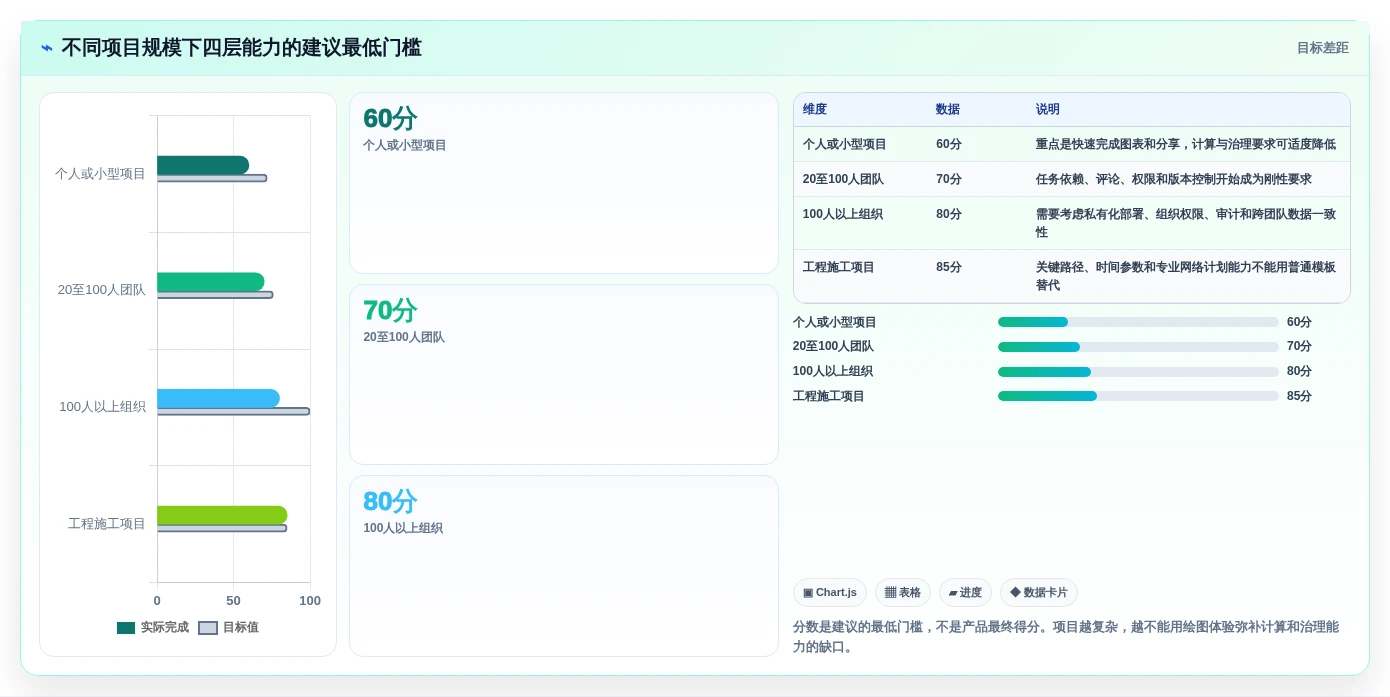Screen dimensions: 1390x697
Task: Open the 60分 data card
Action: coord(564,183)
